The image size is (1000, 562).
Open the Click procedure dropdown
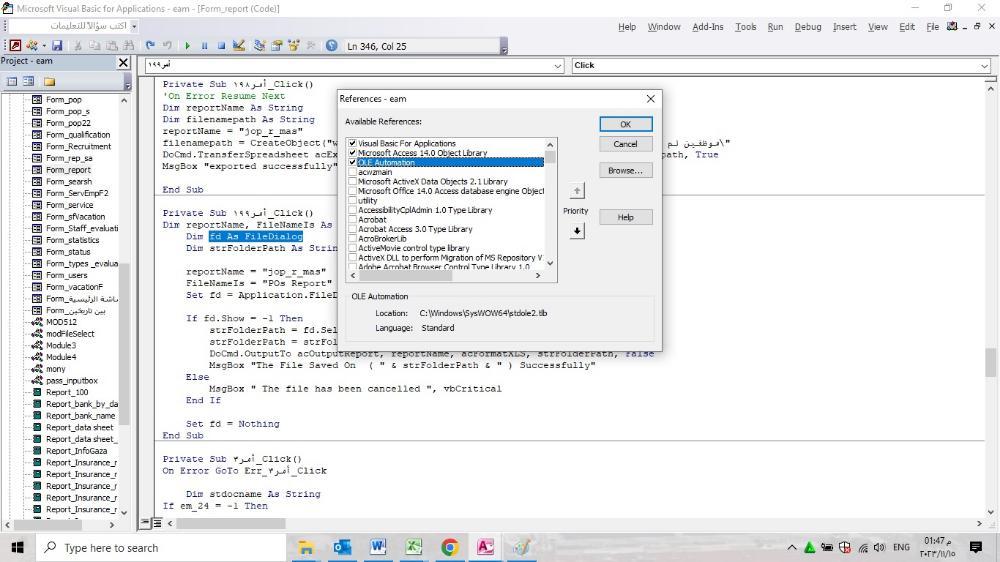pos(984,66)
